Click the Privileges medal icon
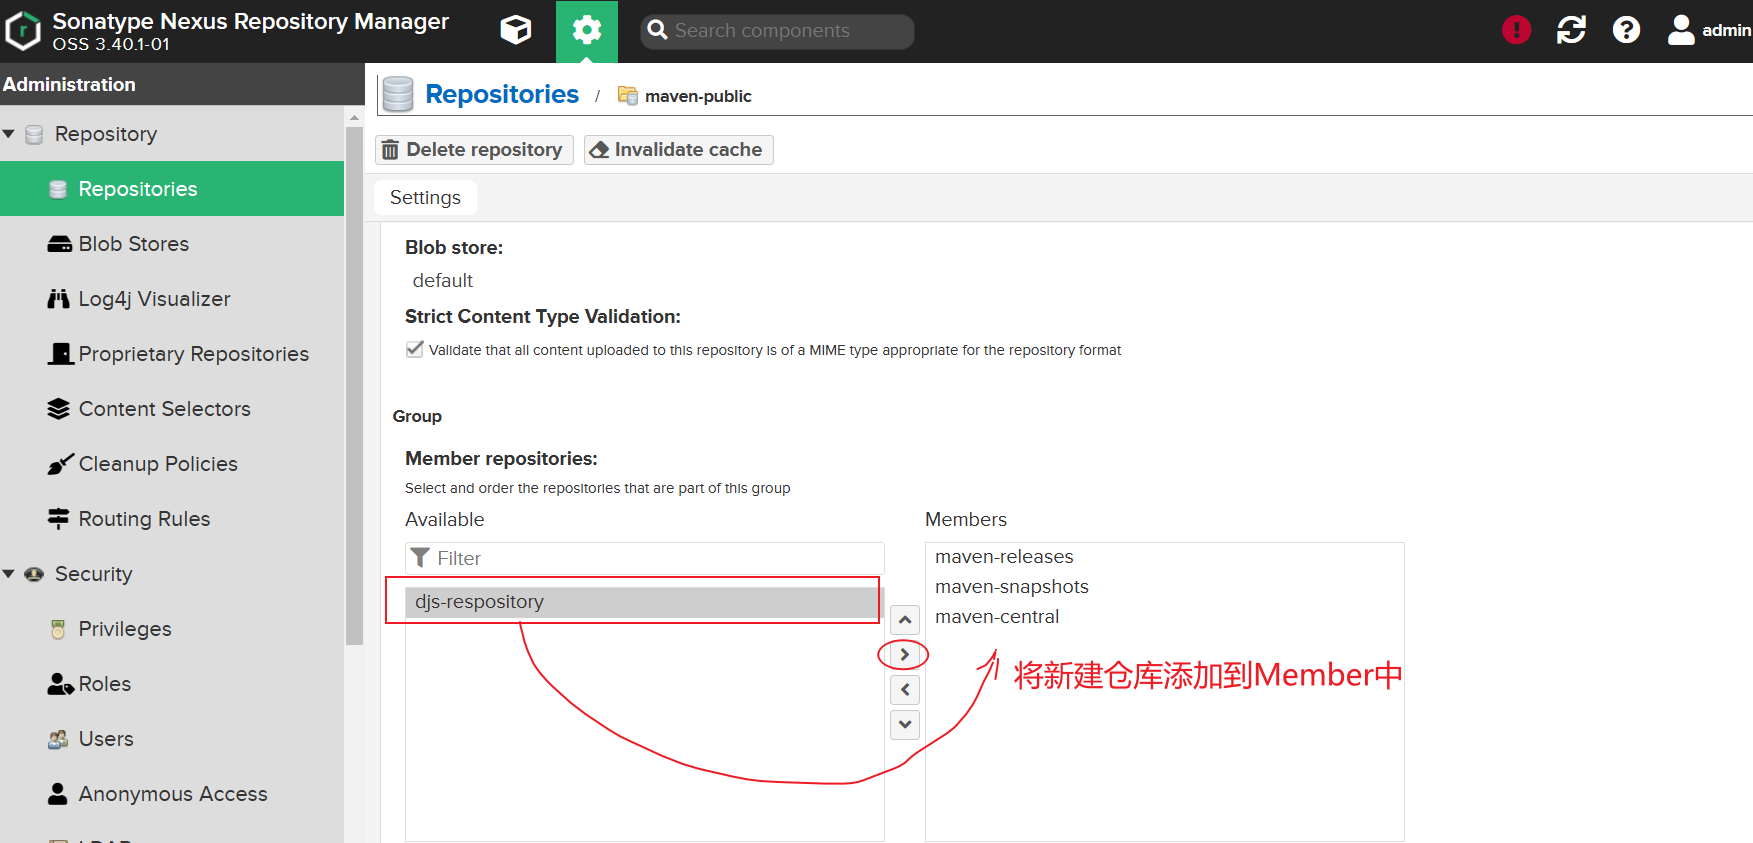The width and height of the screenshot is (1753, 843). coord(58,629)
